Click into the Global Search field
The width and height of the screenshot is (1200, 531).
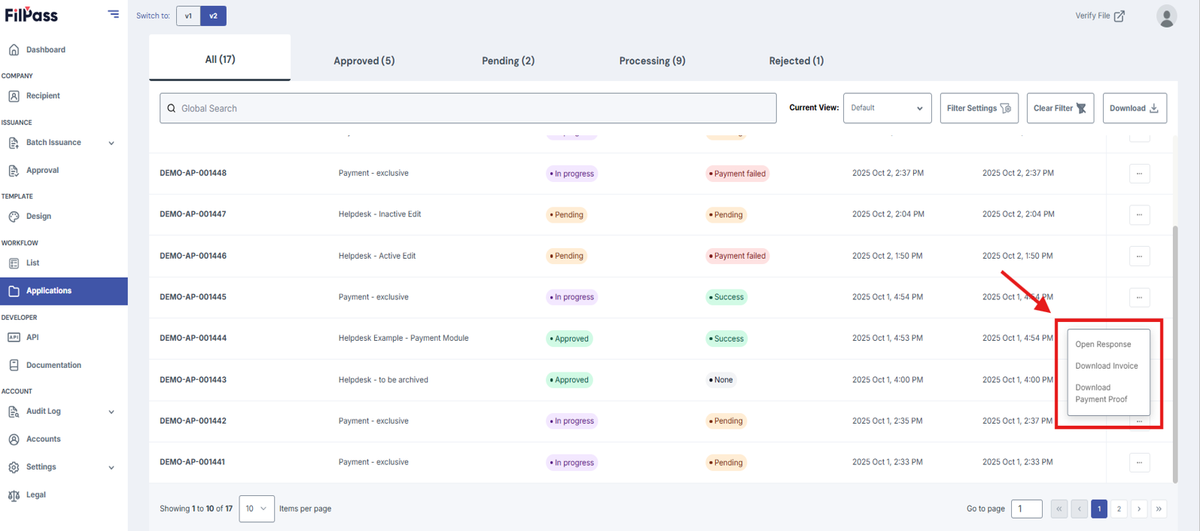pos(468,108)
